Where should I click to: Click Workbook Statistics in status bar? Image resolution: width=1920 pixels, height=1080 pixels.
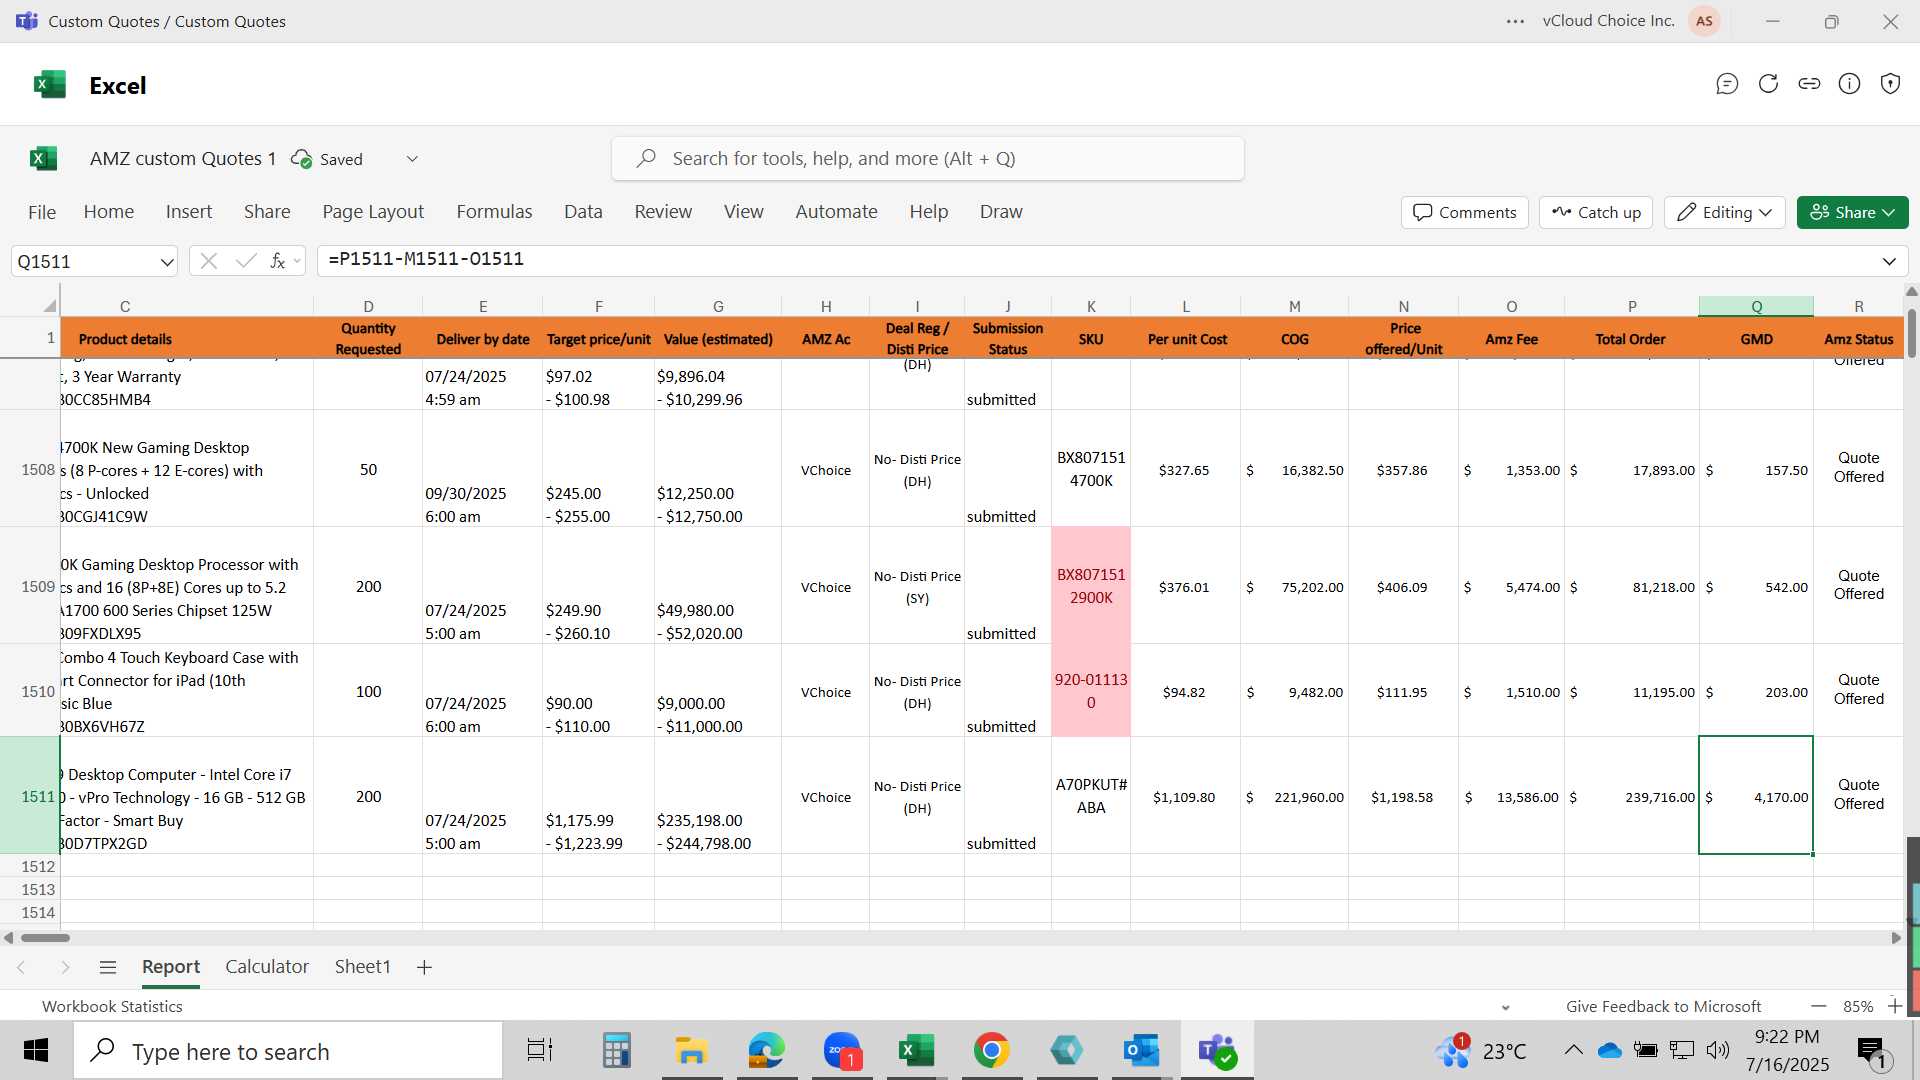(112, 1007)
